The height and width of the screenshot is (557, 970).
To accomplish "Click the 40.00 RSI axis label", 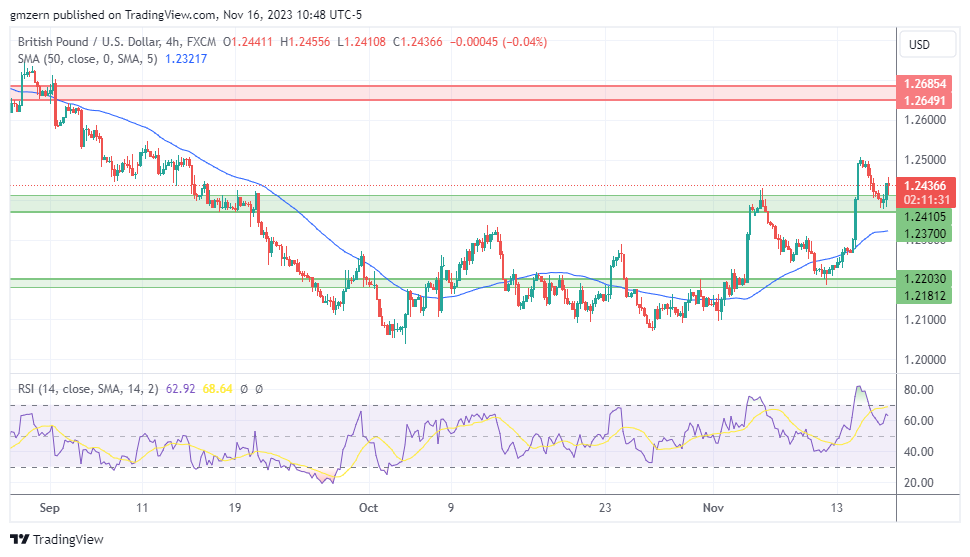I will (x=919, y=452).
